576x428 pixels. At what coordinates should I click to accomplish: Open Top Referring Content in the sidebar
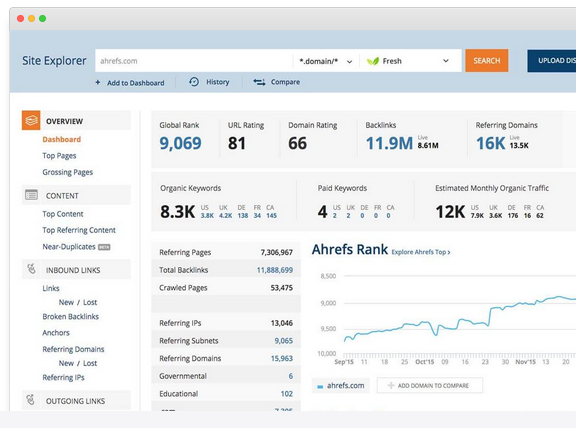pyautogui.click(x=79, y=230)
